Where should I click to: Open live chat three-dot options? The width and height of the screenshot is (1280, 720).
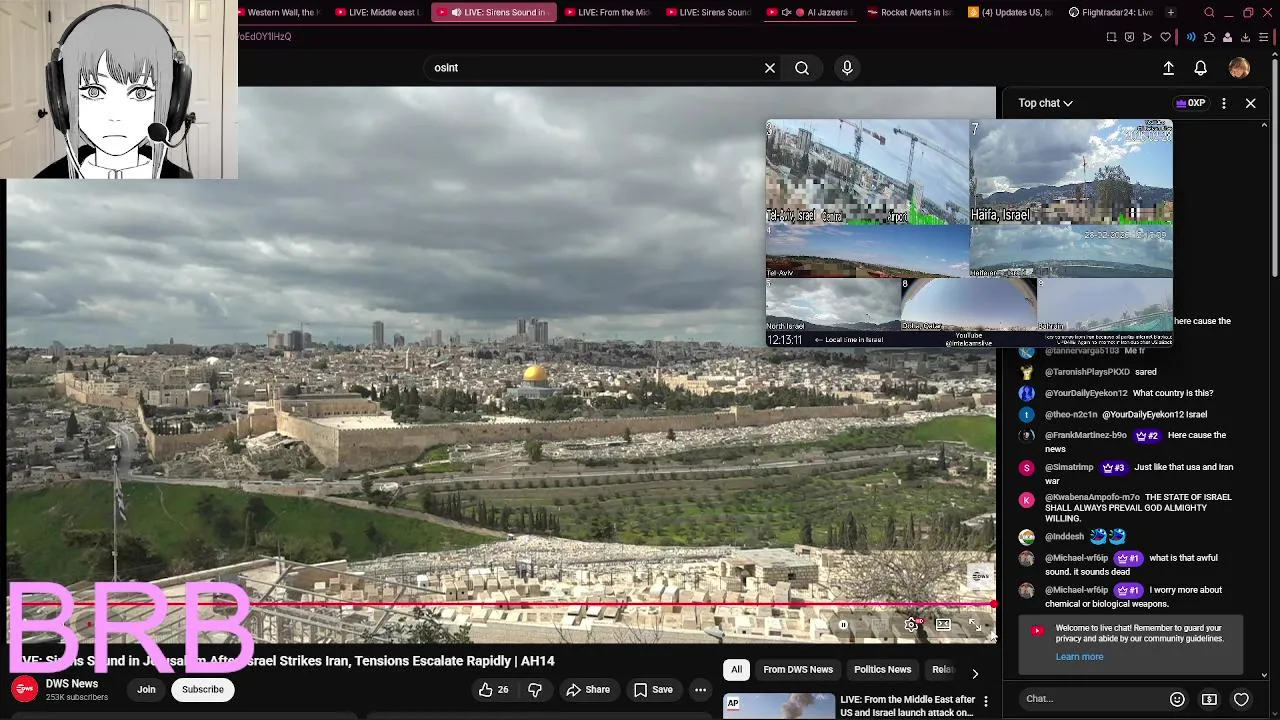point(1224,103)
